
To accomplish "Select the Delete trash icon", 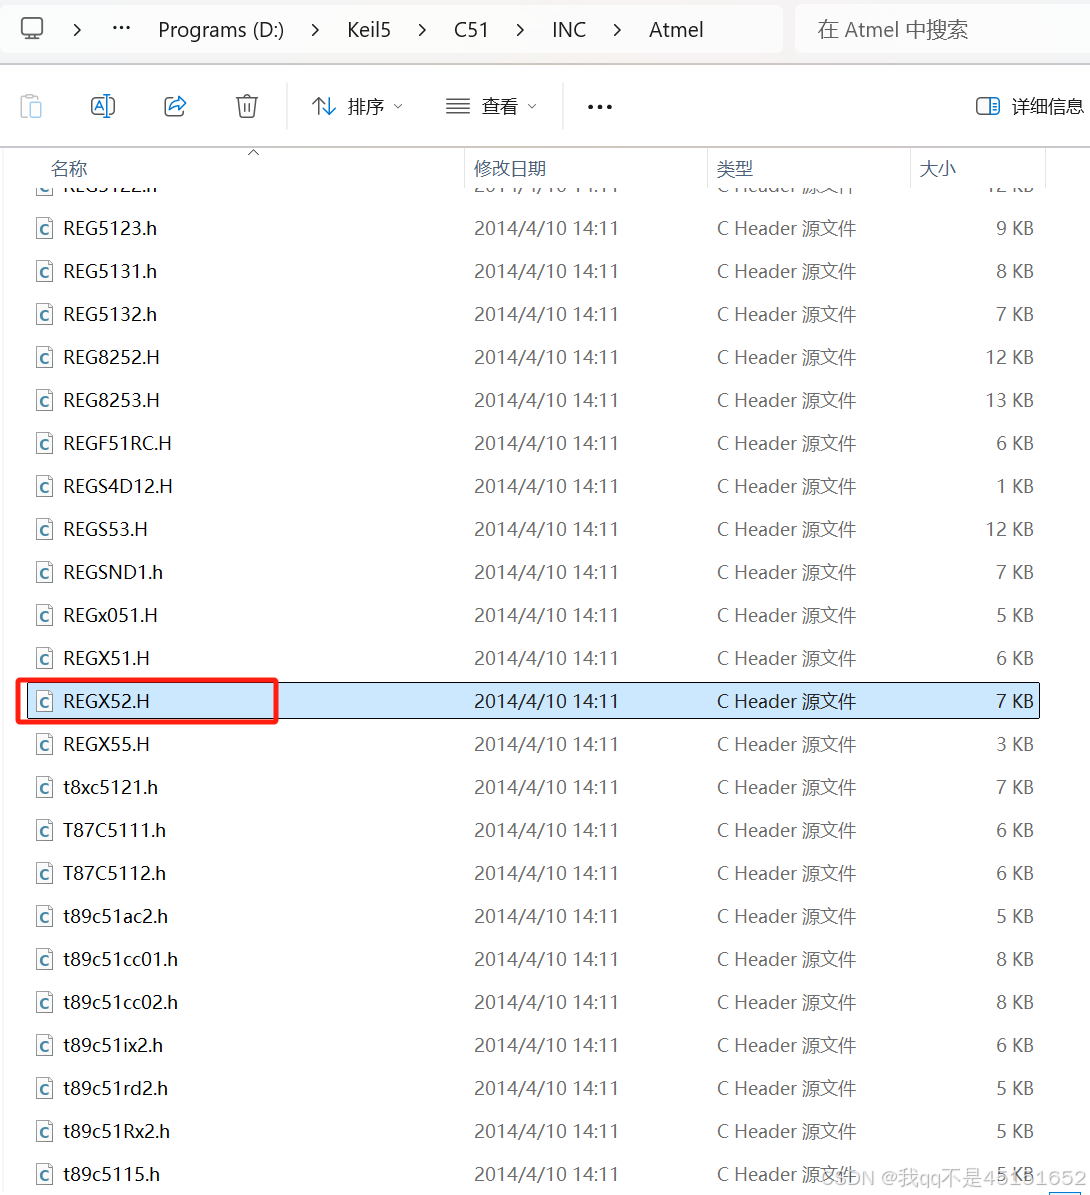I will 246,106.
